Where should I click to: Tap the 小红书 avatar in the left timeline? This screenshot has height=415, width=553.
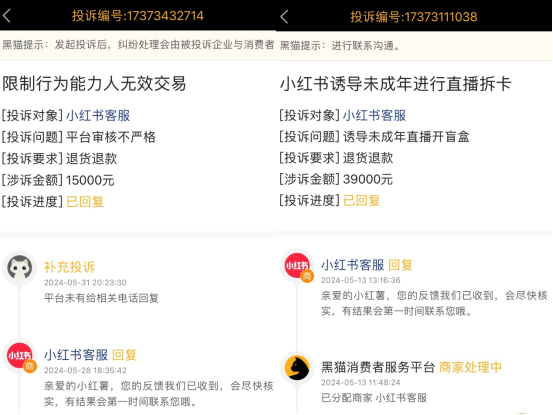pos(20,356)
